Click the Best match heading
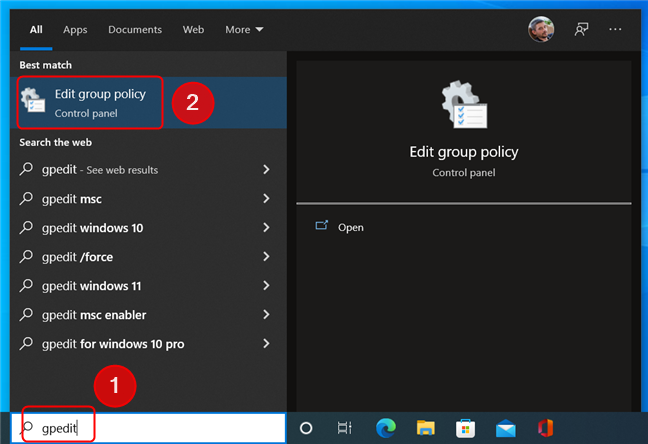The height and width of the screenshot is (444, 648). tap(45, 65)
